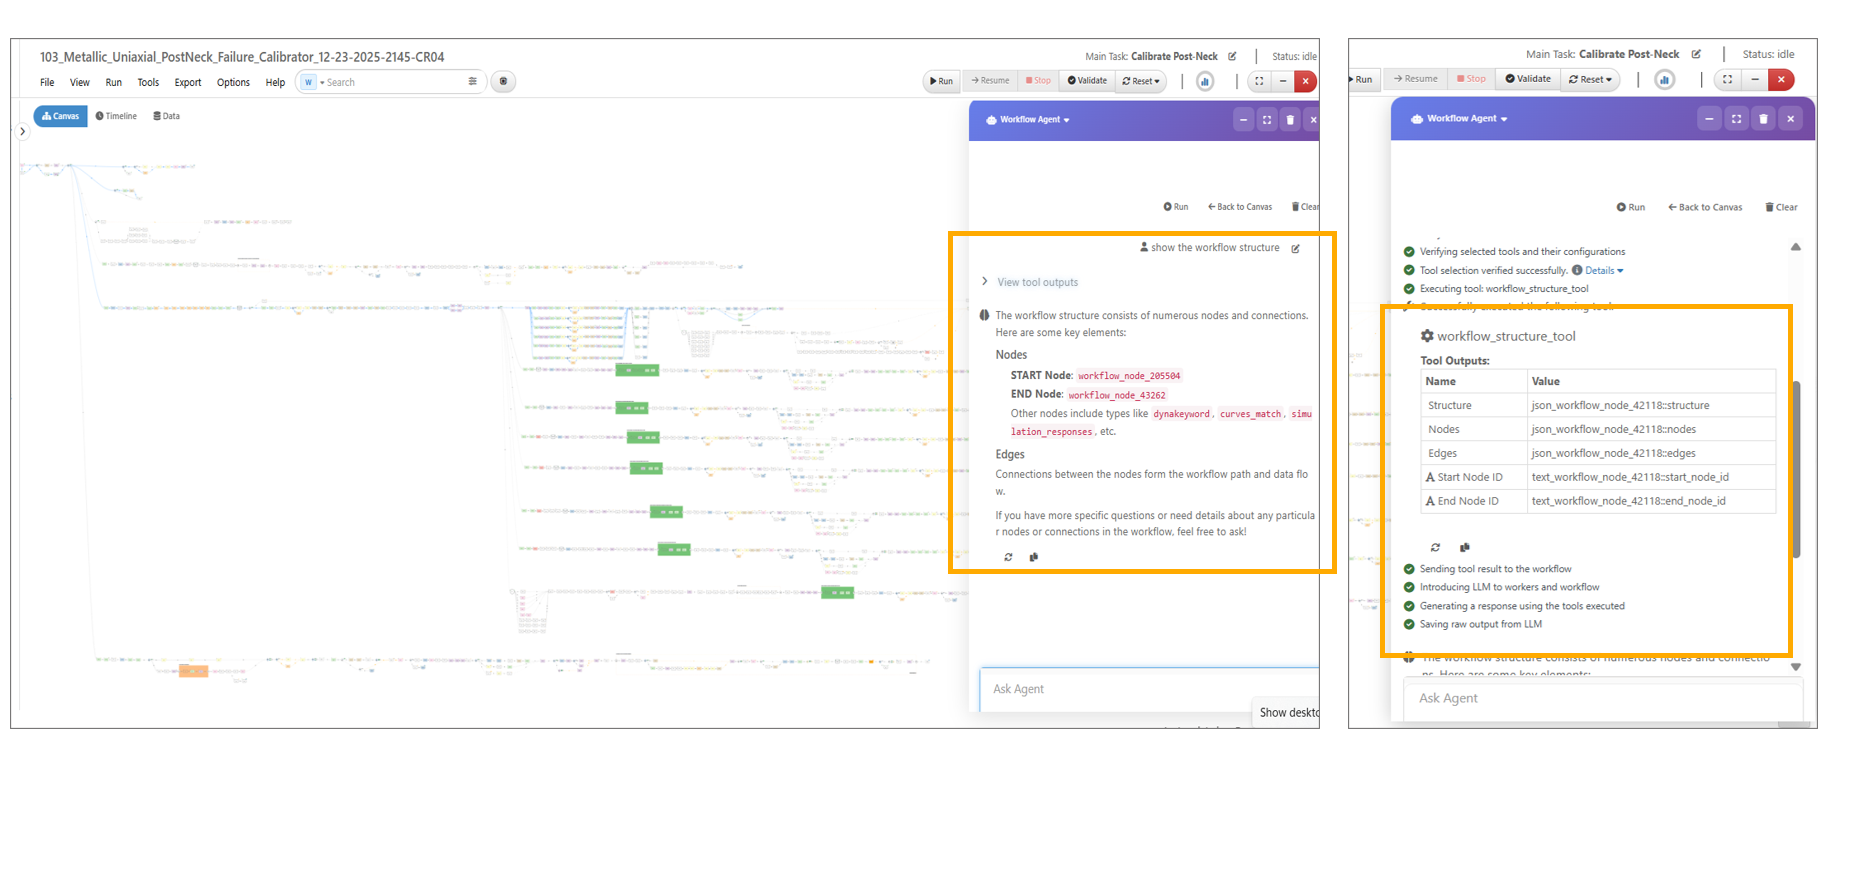
Task: Edit the 'show the workflow structure' message
Action: [x=1295, y=248]
